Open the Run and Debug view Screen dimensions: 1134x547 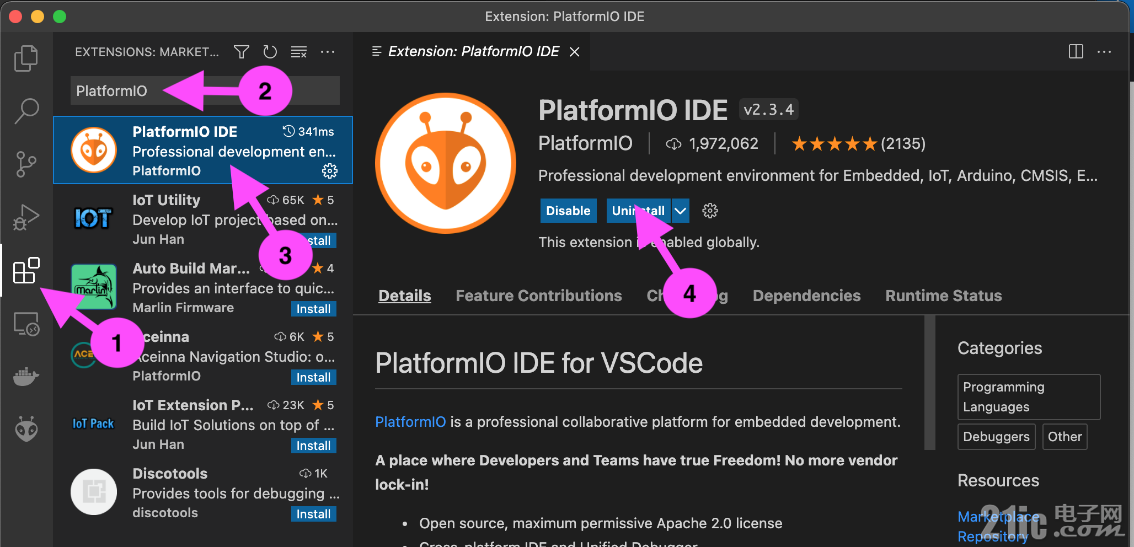(27, 218)
